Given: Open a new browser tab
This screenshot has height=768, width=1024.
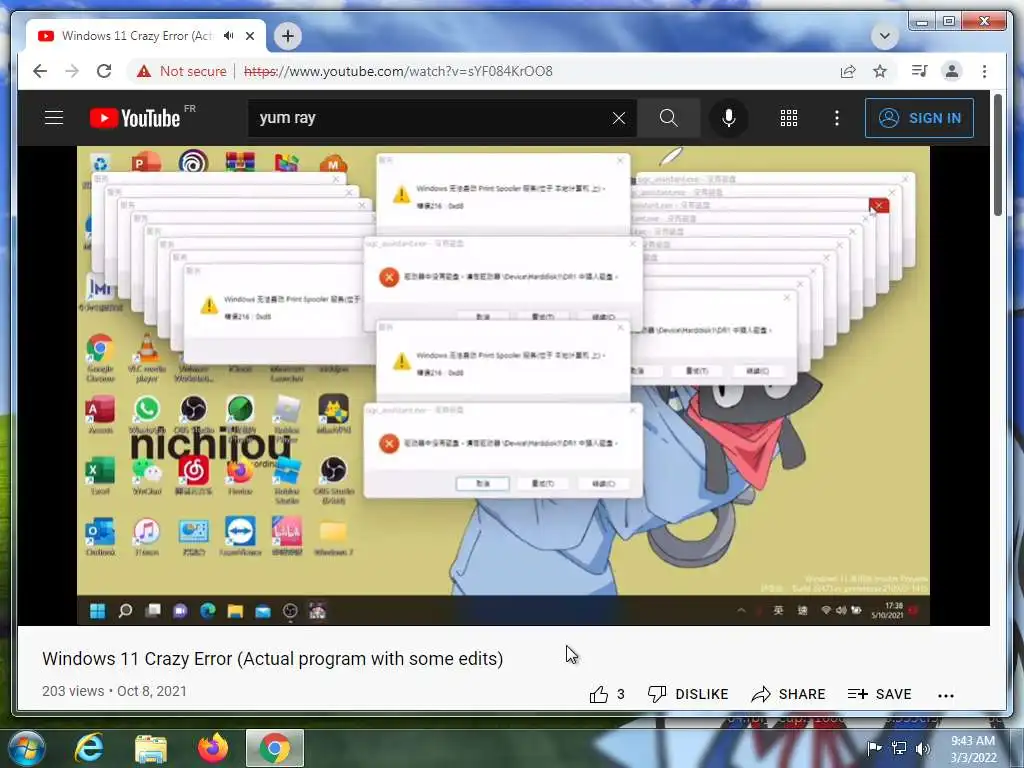Looking at the screenshot, I should coord(288,36).
